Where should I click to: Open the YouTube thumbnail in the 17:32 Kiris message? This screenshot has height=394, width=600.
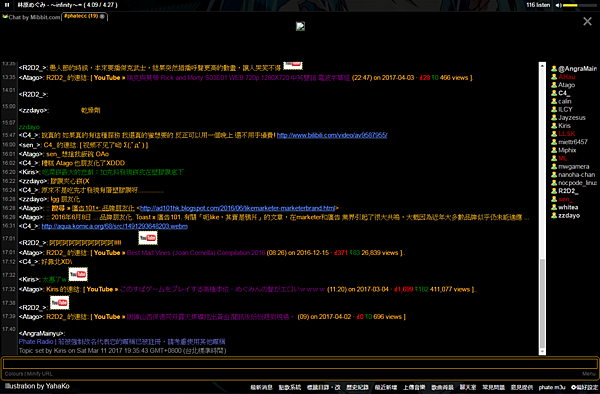click(78, 274)
